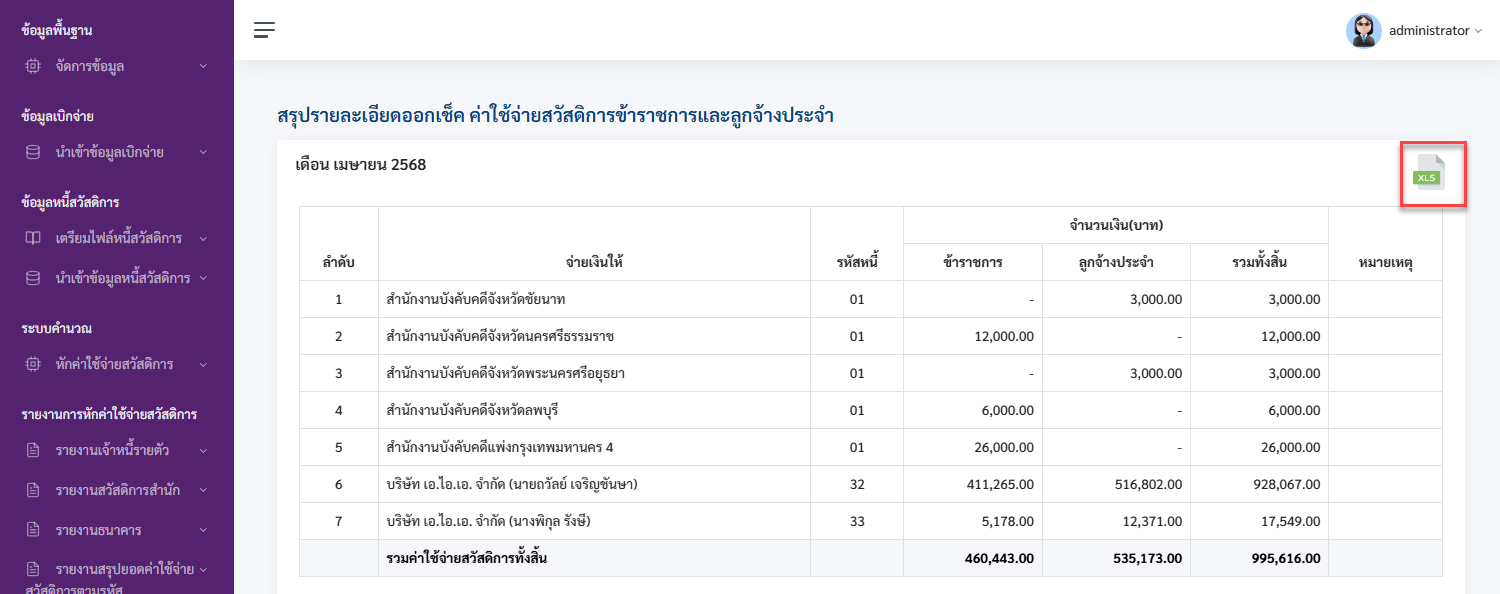1500x594 pixels.
Task: Click the document icon beside รายงานสวัสดิการสำนัก
Action: pos(33,490)
